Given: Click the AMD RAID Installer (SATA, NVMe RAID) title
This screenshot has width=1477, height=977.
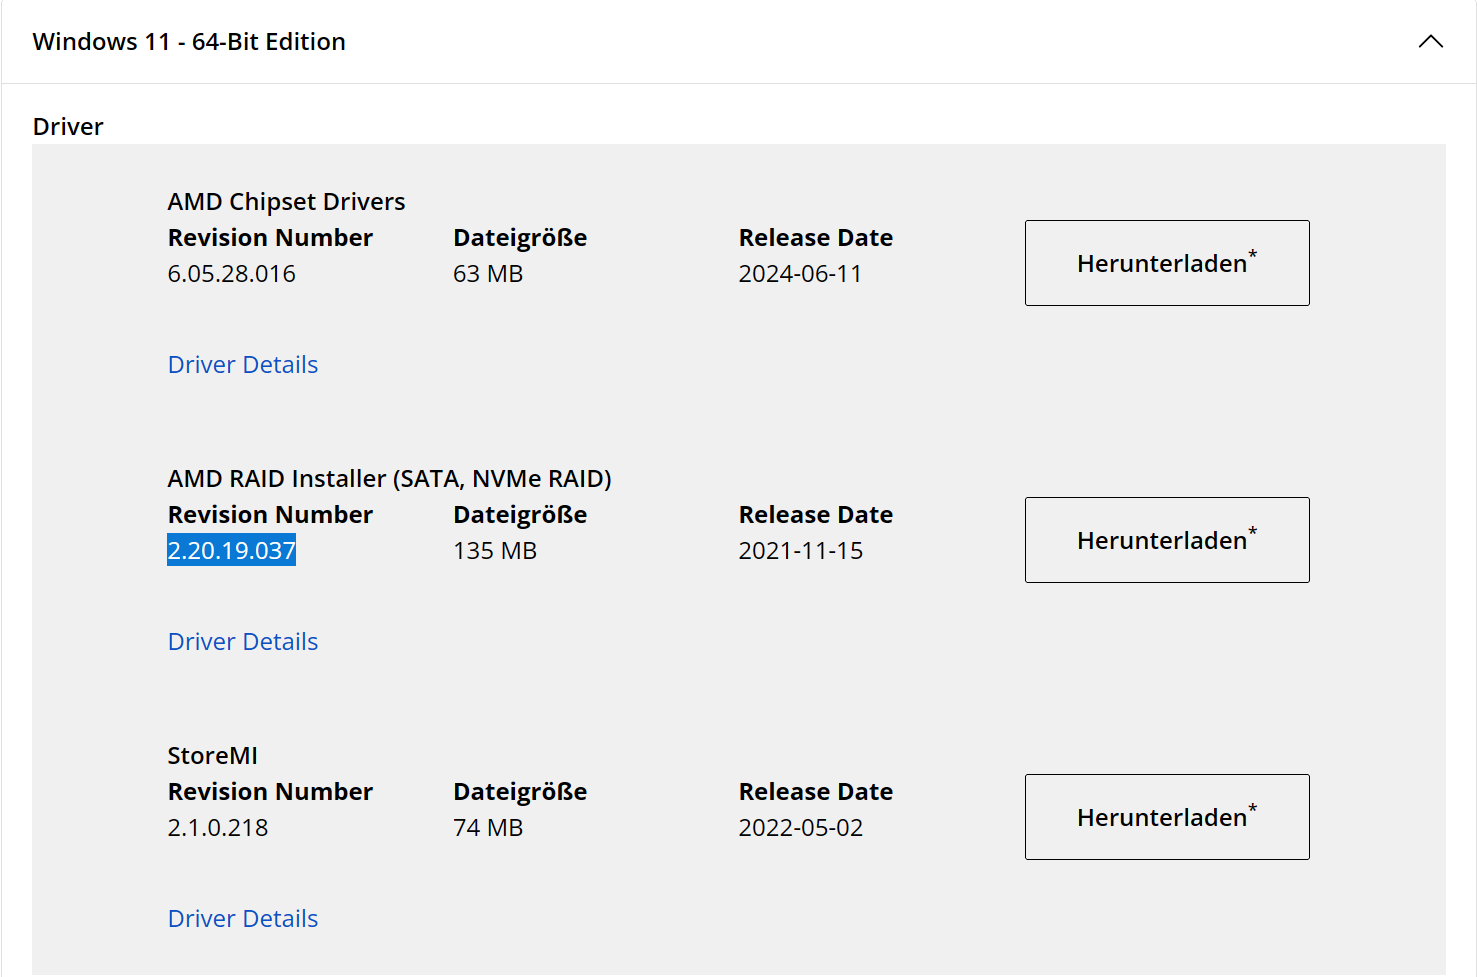Looking at the screenshot, I should [x=389, y=479].
